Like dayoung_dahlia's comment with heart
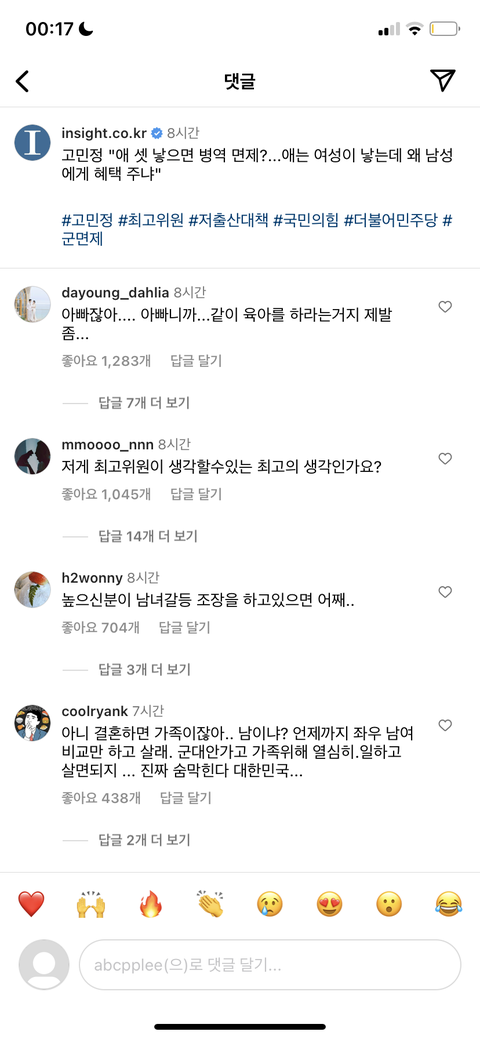Viewport: 480px width, 1039px height. coord(446,307)
